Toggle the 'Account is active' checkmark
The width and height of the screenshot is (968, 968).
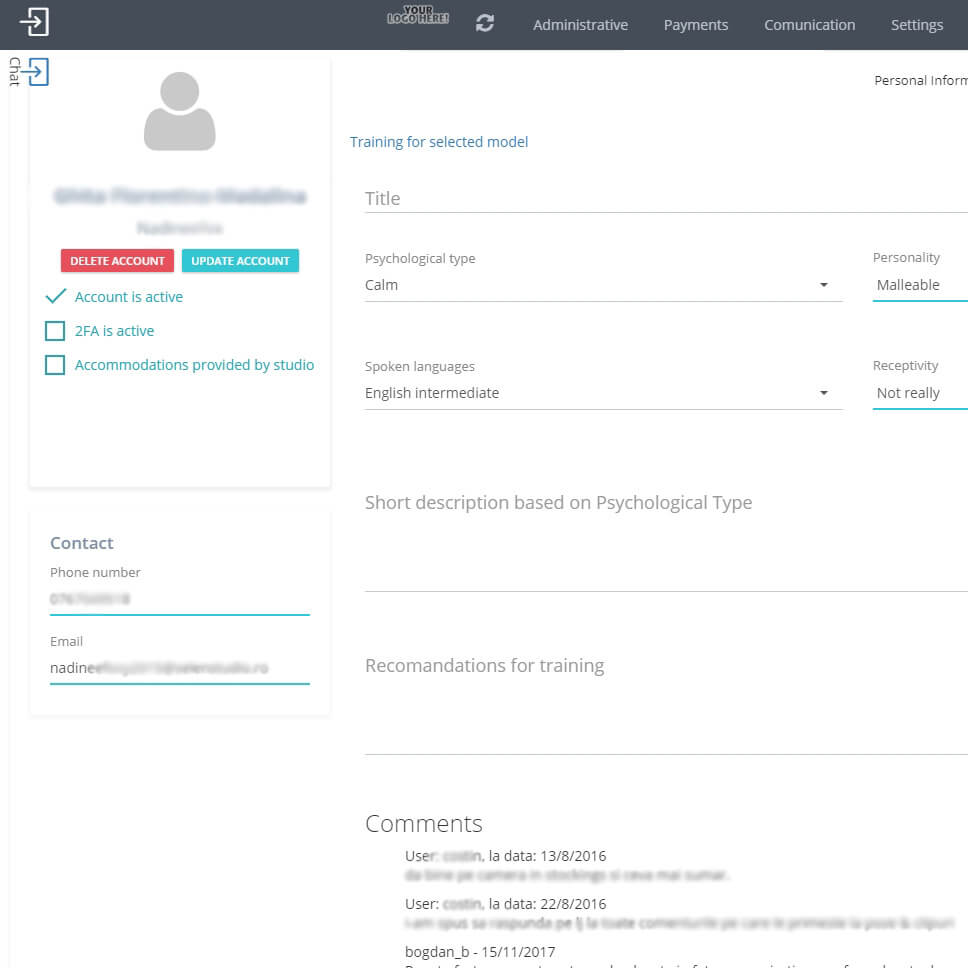point(56,297)
